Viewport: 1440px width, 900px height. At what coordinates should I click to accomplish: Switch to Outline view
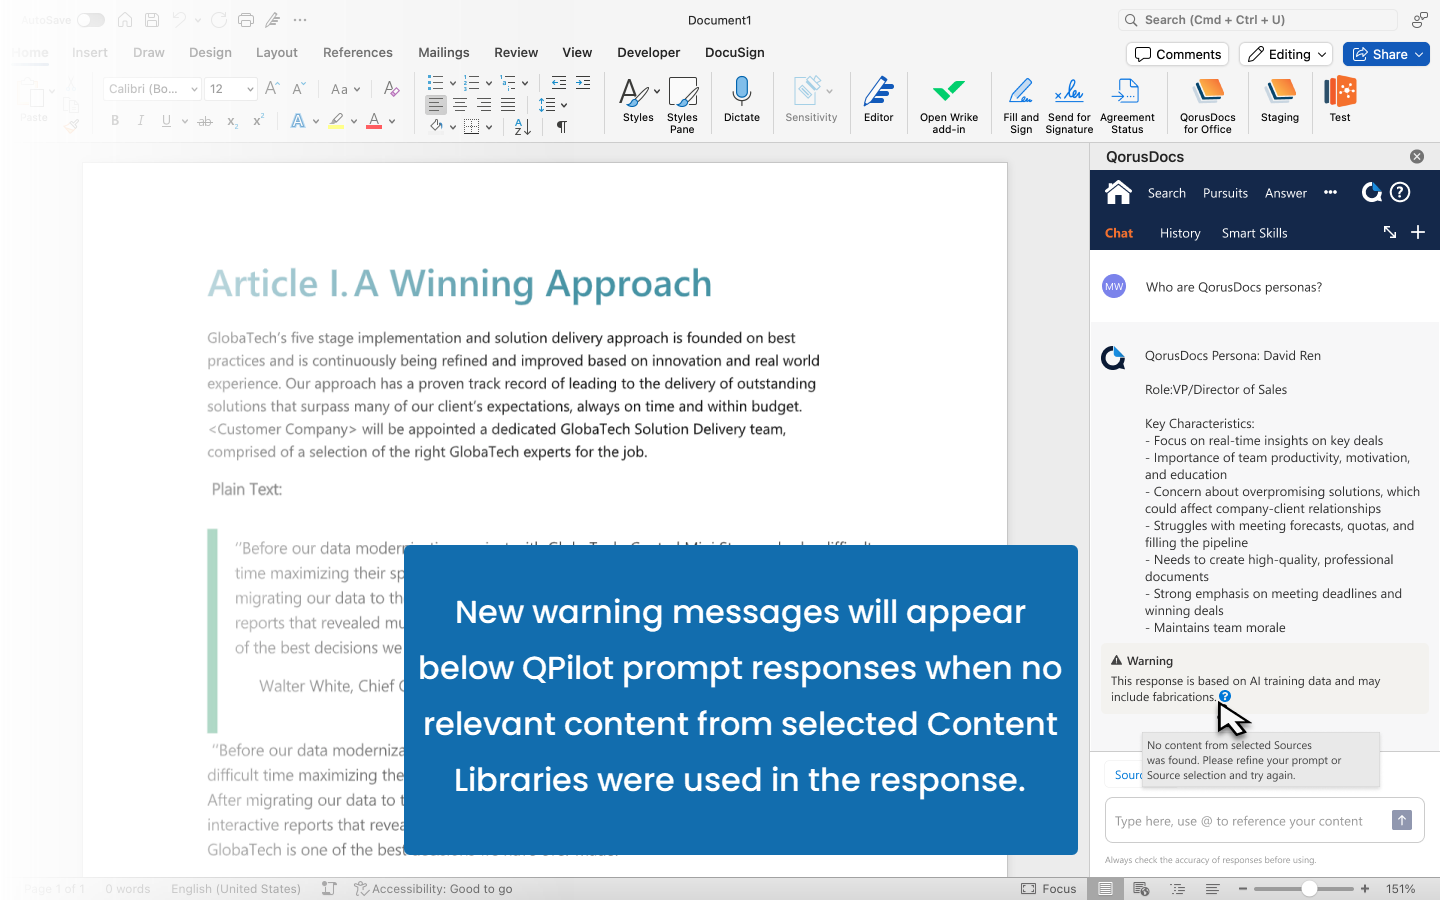(x=1177, y=888)
